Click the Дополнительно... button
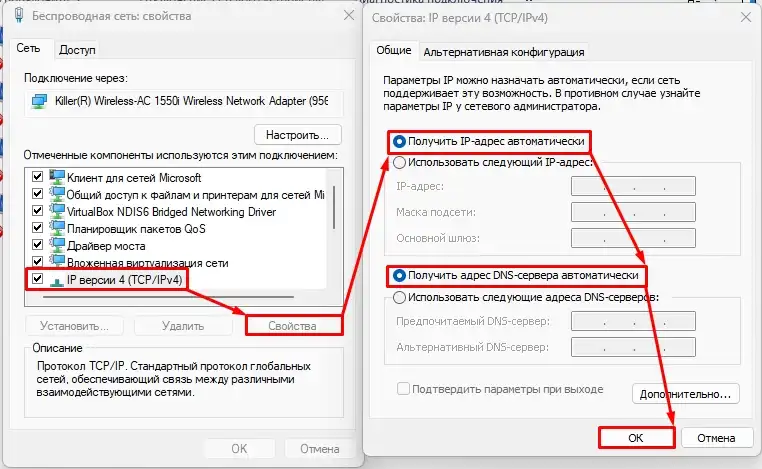Screen dimensions: 762x469 point(686,394)
